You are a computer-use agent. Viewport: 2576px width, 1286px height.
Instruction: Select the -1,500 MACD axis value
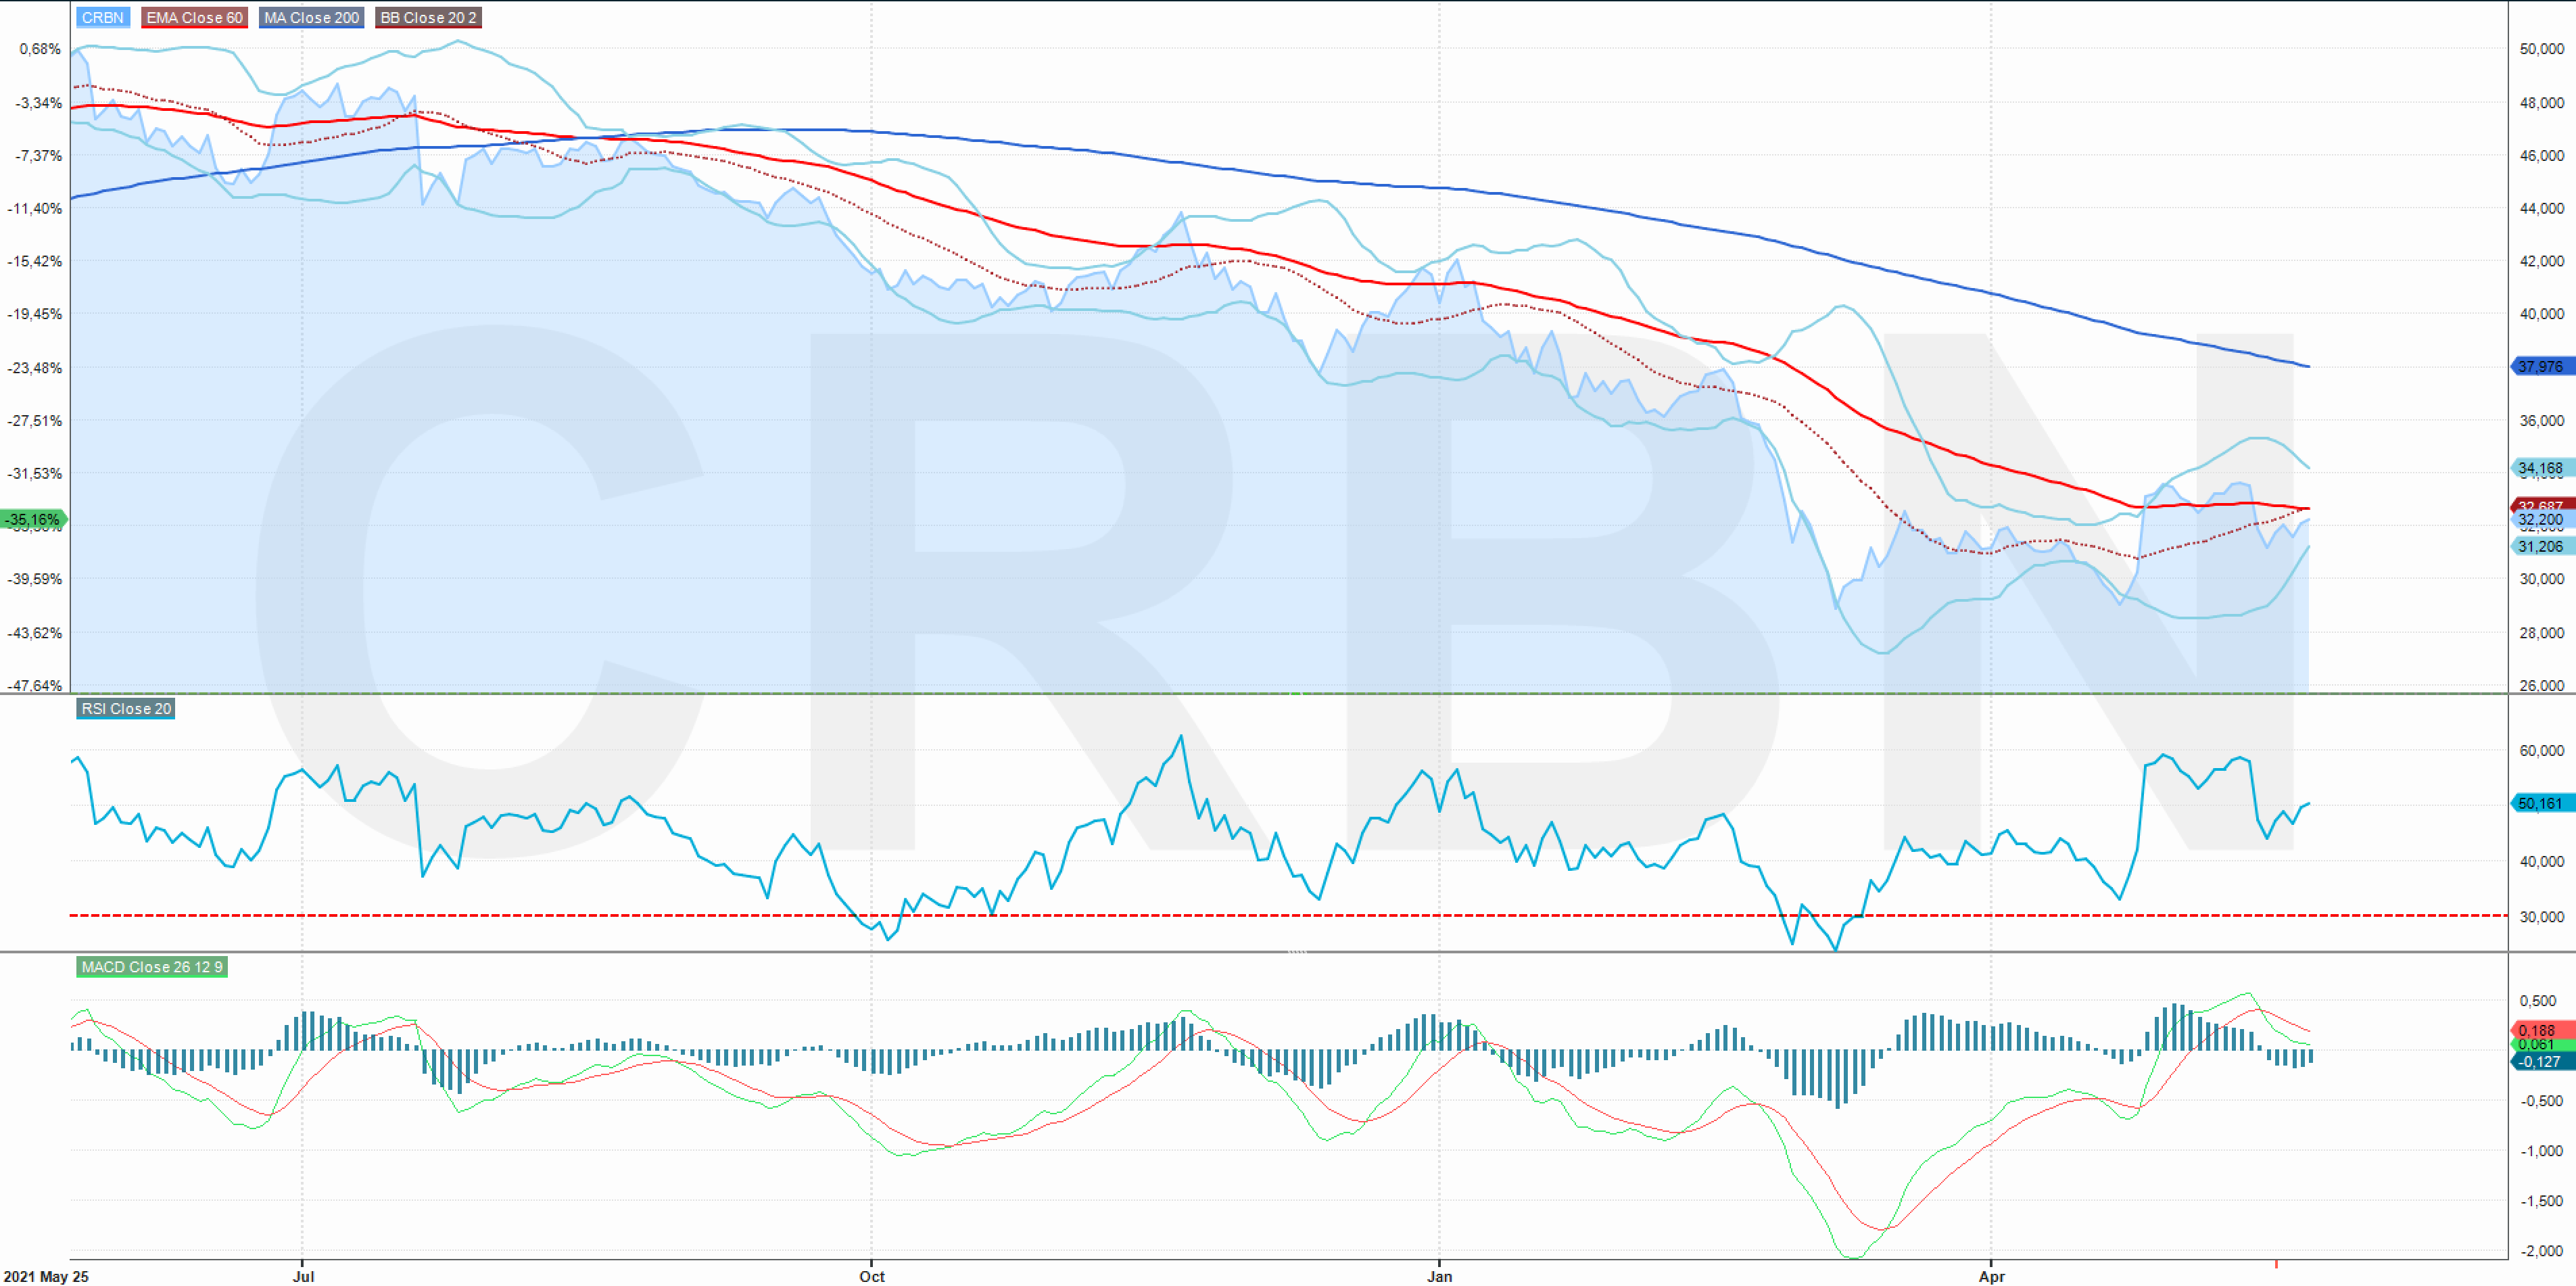pos(2541,1201)
